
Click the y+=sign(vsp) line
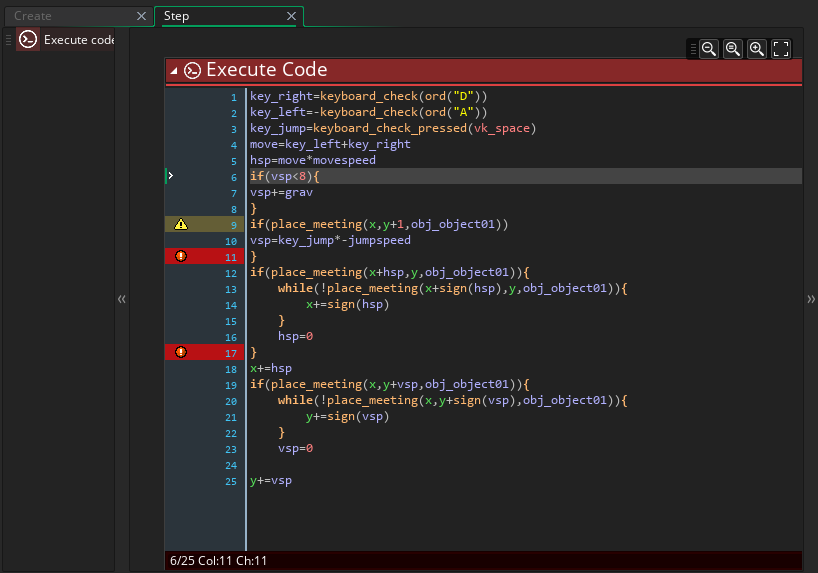pyautogui.click(x=347, y=416)
